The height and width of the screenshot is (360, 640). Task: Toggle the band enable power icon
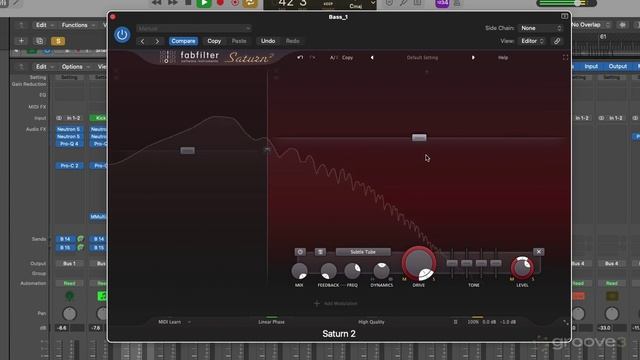(300, 252)
